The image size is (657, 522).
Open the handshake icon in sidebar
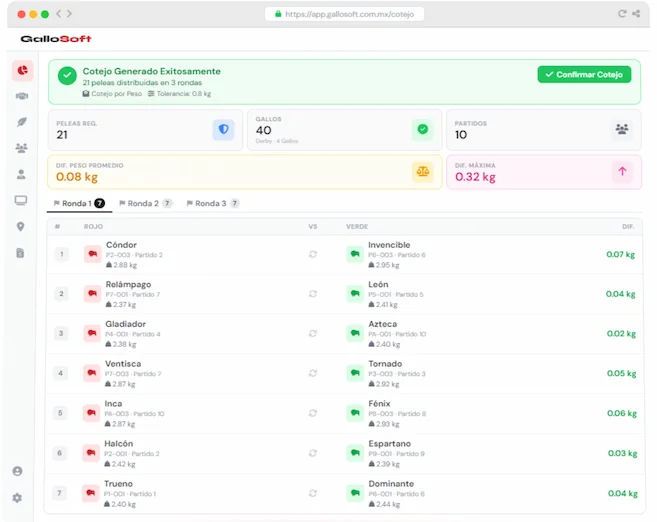(x=22, y=96)
